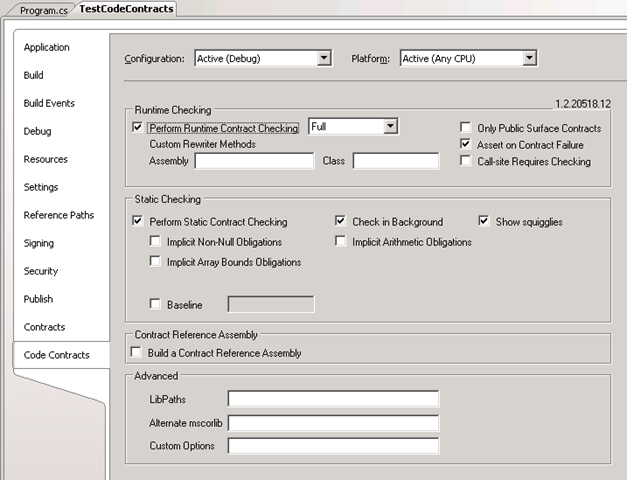Image resolution: width=627 pixels, height=480 pixels.
Task: Enable Only Public Surface Contracts
Action: pyautogui.click(x=465, y=127)
